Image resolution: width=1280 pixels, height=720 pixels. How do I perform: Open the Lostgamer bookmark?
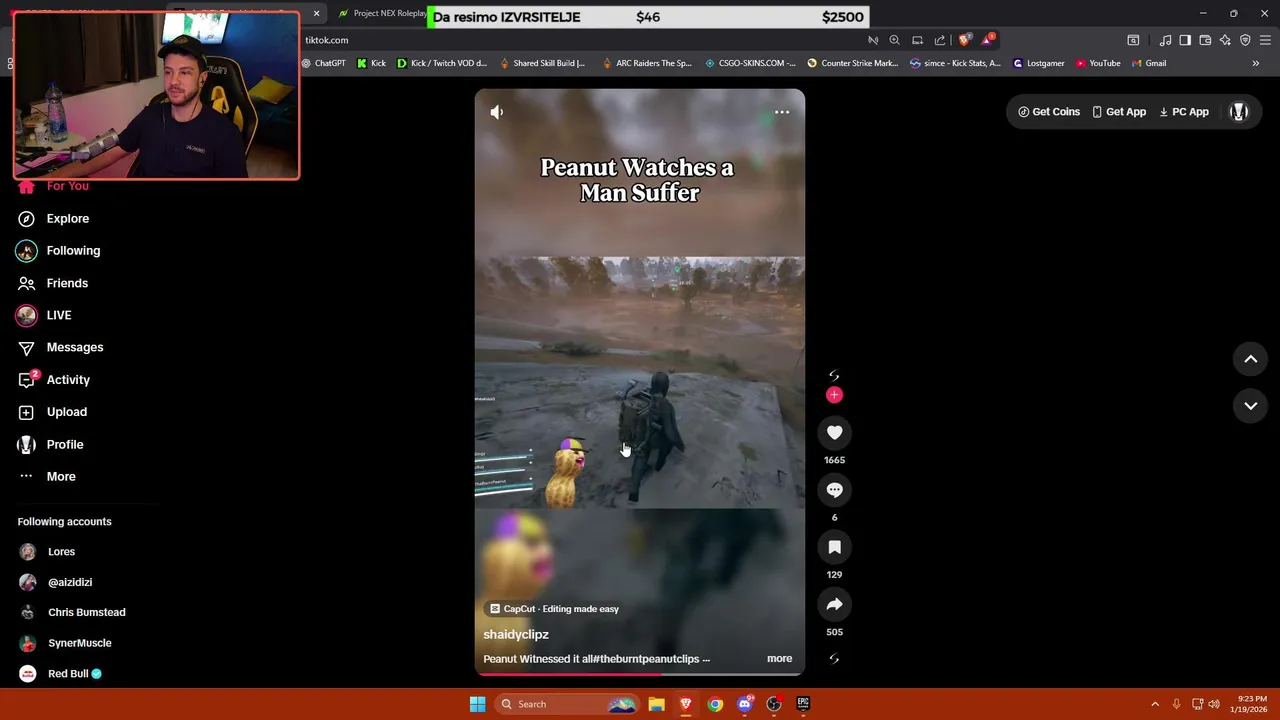pos(1038,63)
